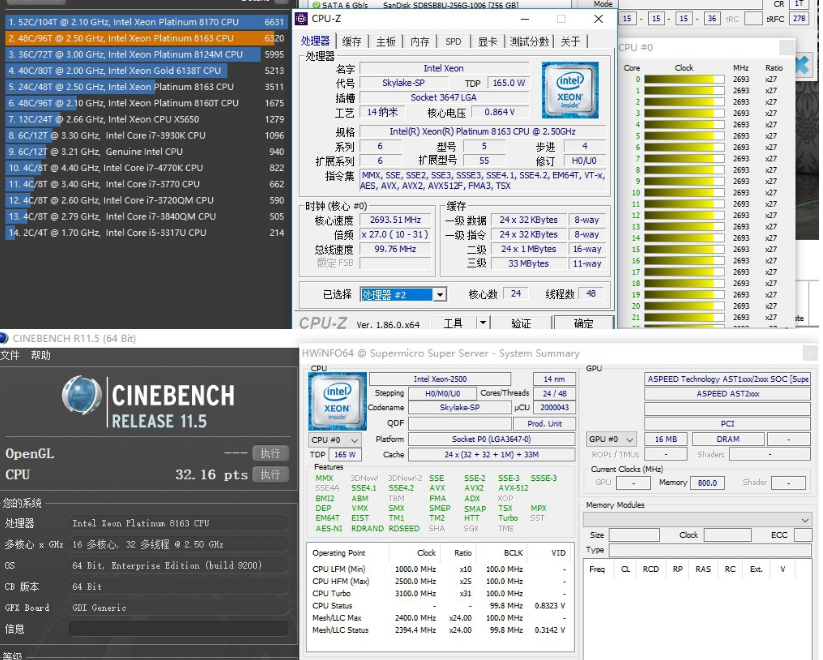Click the 2693.51 MHz core speed value
This screenshot has width=823, height=660.
click(x=395, y=220)
